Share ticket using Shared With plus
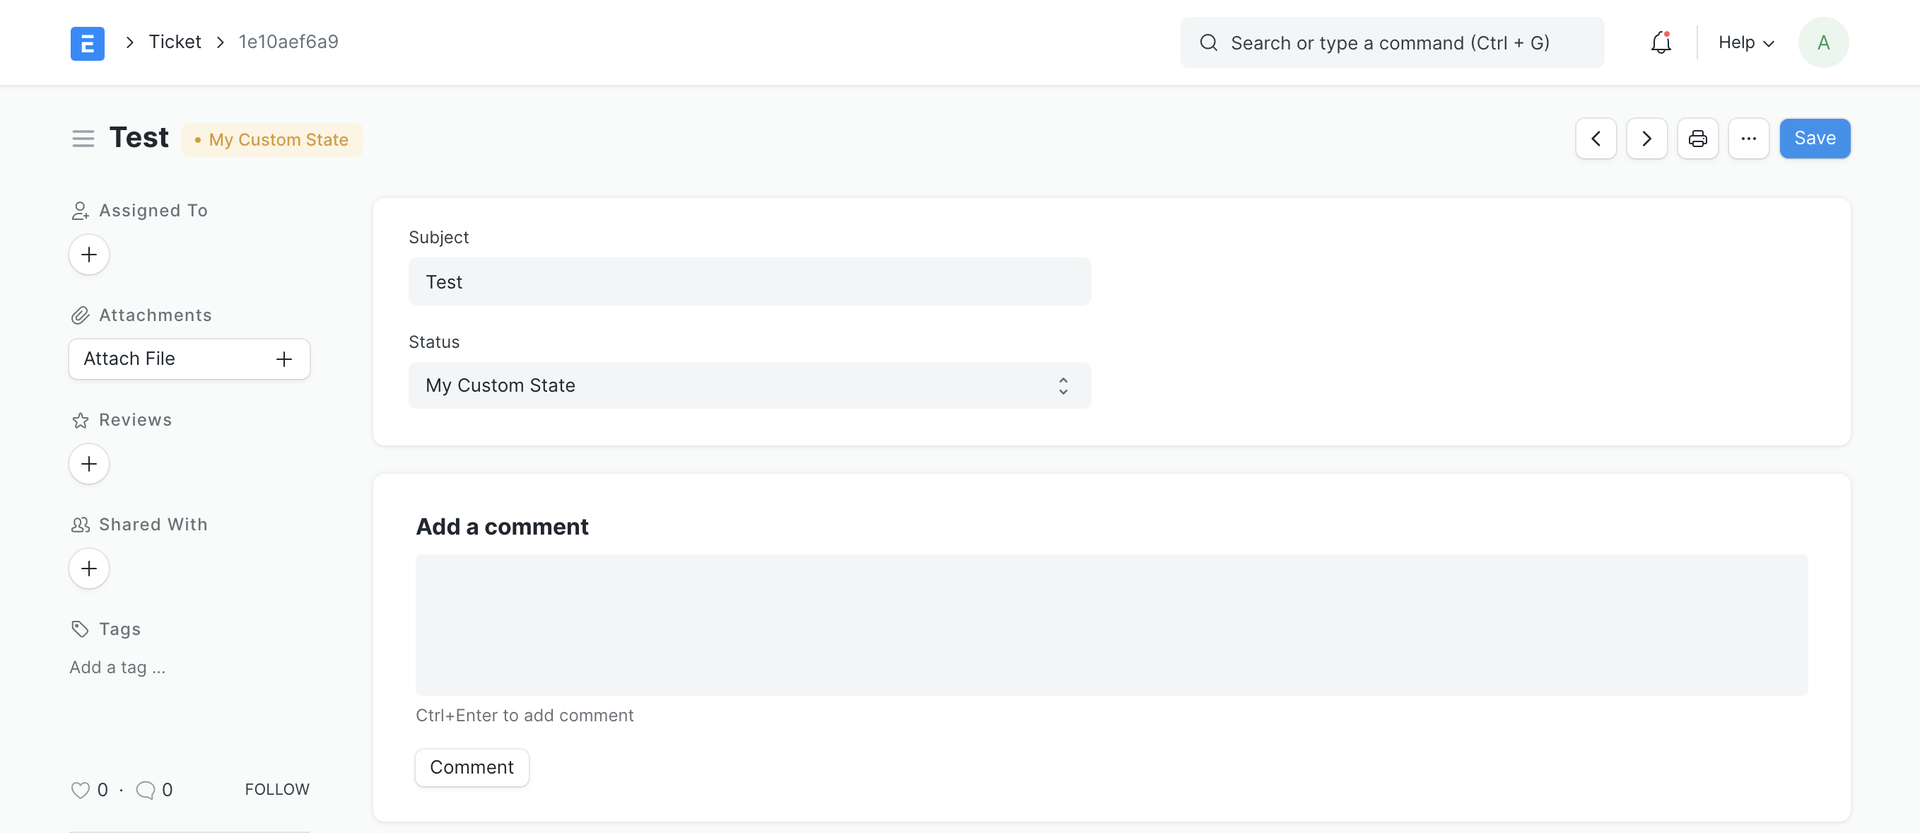Viewport: 1920px width, 833px height. pyautogui.click(x=89, y=569)
